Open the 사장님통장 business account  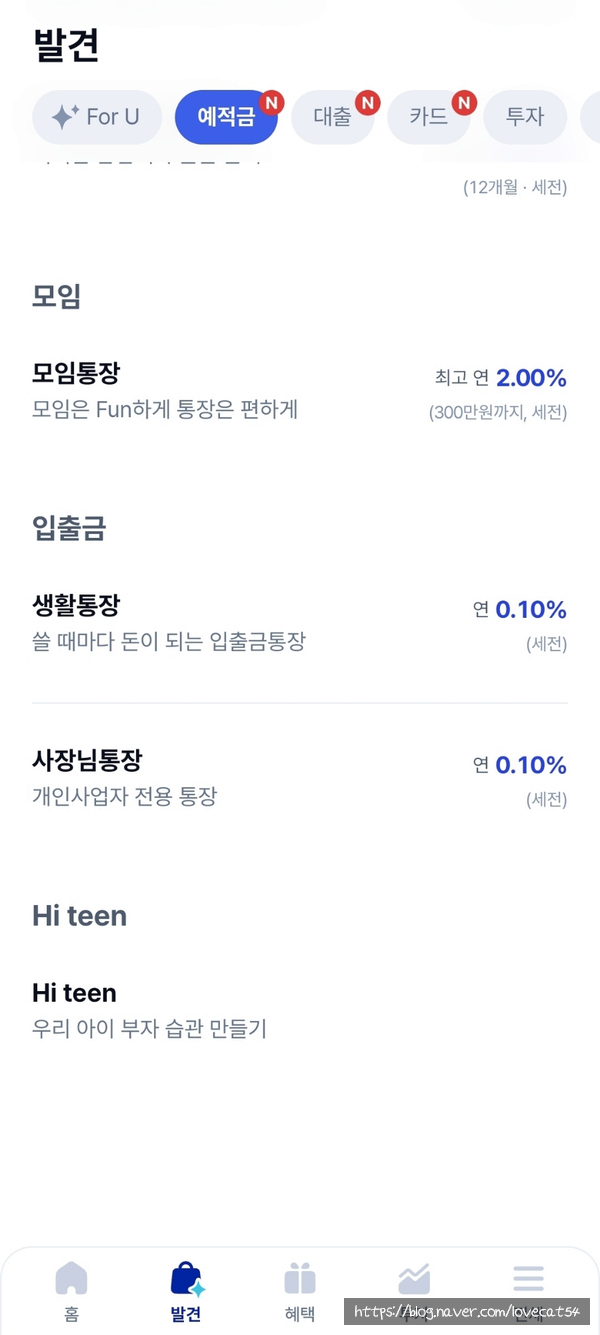87,761
